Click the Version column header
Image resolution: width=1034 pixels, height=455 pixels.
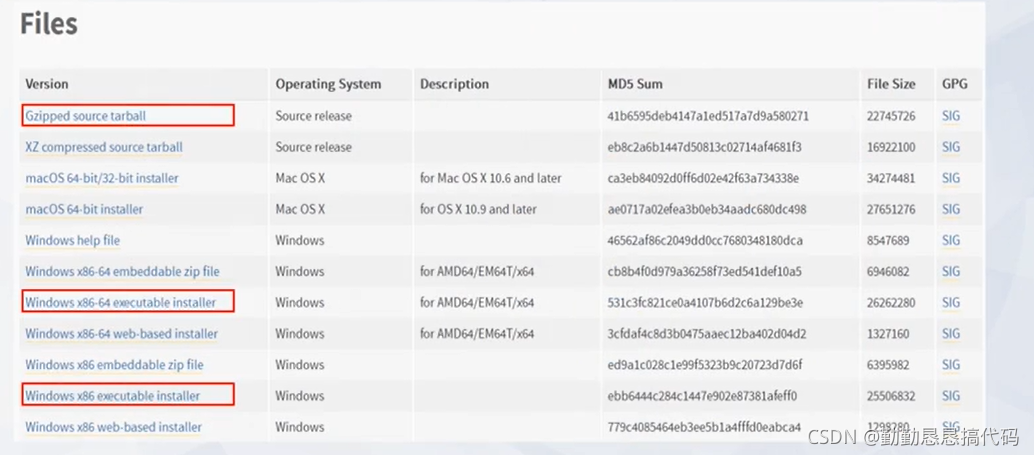(47, 84)
